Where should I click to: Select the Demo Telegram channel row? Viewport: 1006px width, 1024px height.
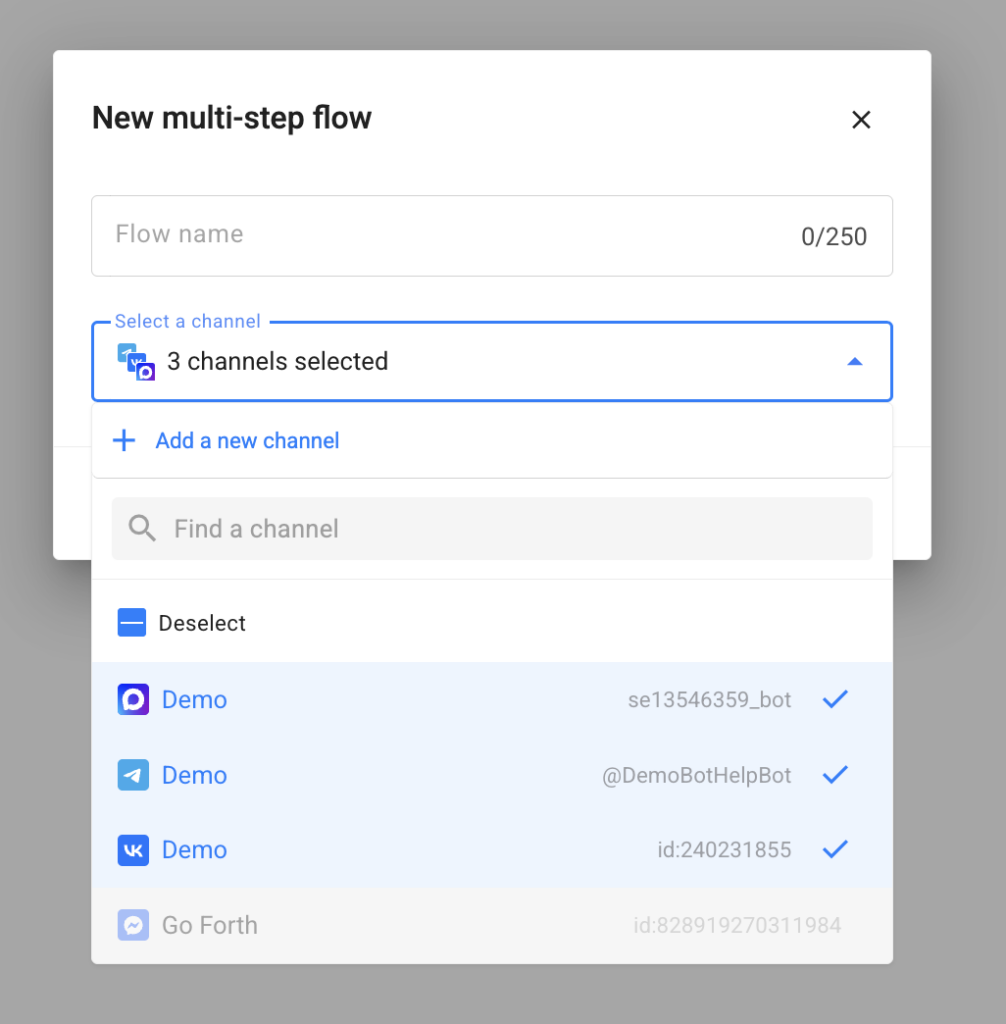pos(492,775)
